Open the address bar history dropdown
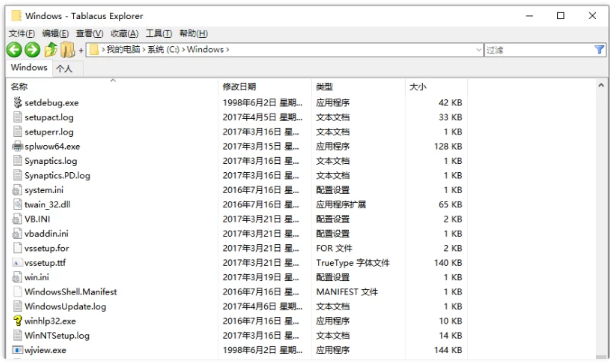 (x=479, y=50)
